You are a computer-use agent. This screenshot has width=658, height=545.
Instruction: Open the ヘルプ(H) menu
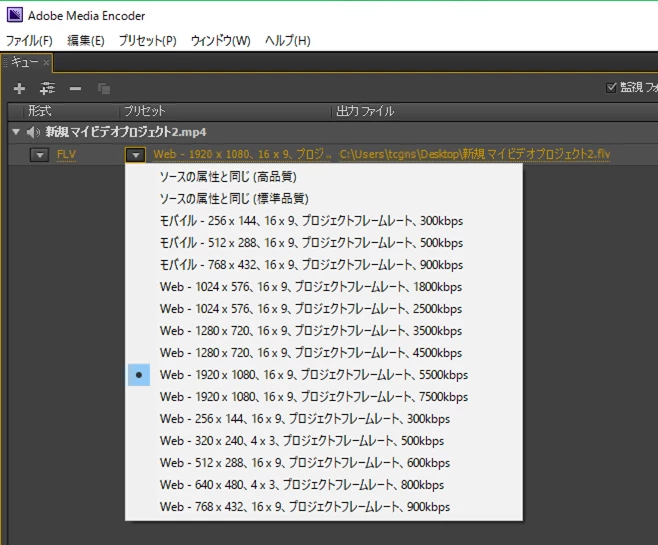coord(288,41)
